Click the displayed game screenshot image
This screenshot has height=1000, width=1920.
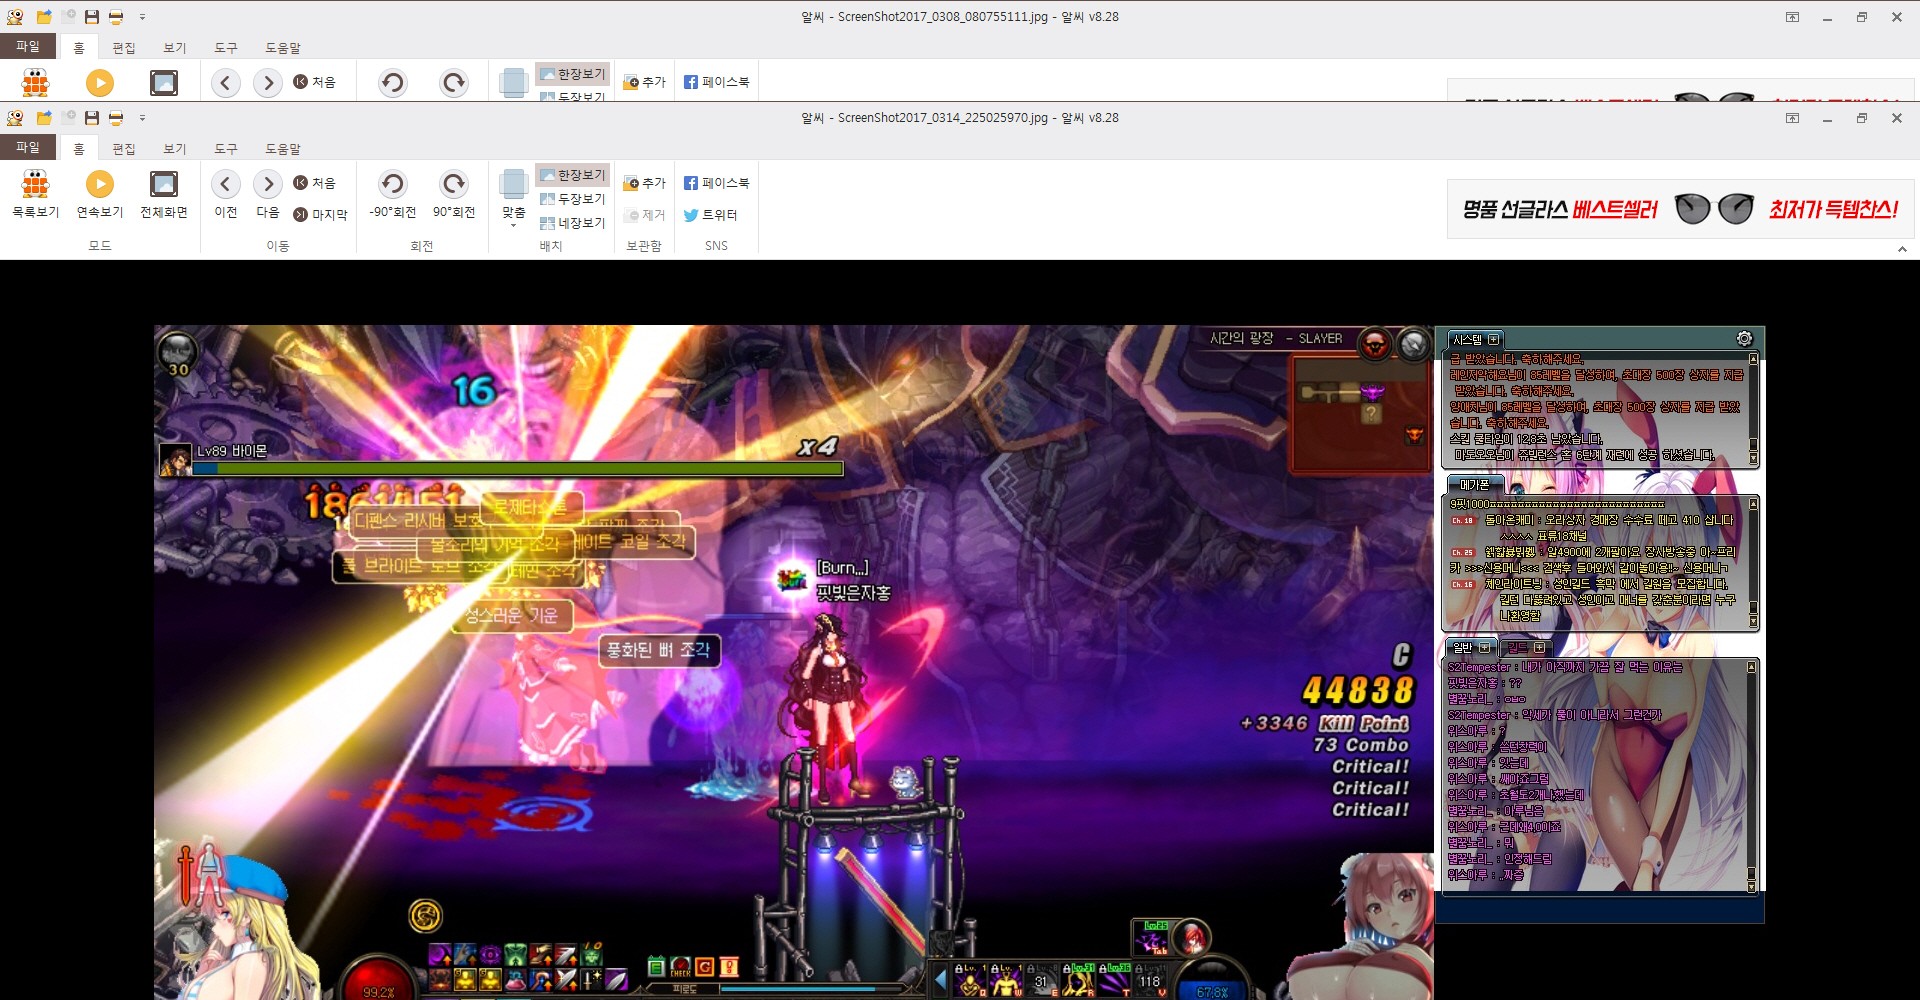(x=959, y=662)
